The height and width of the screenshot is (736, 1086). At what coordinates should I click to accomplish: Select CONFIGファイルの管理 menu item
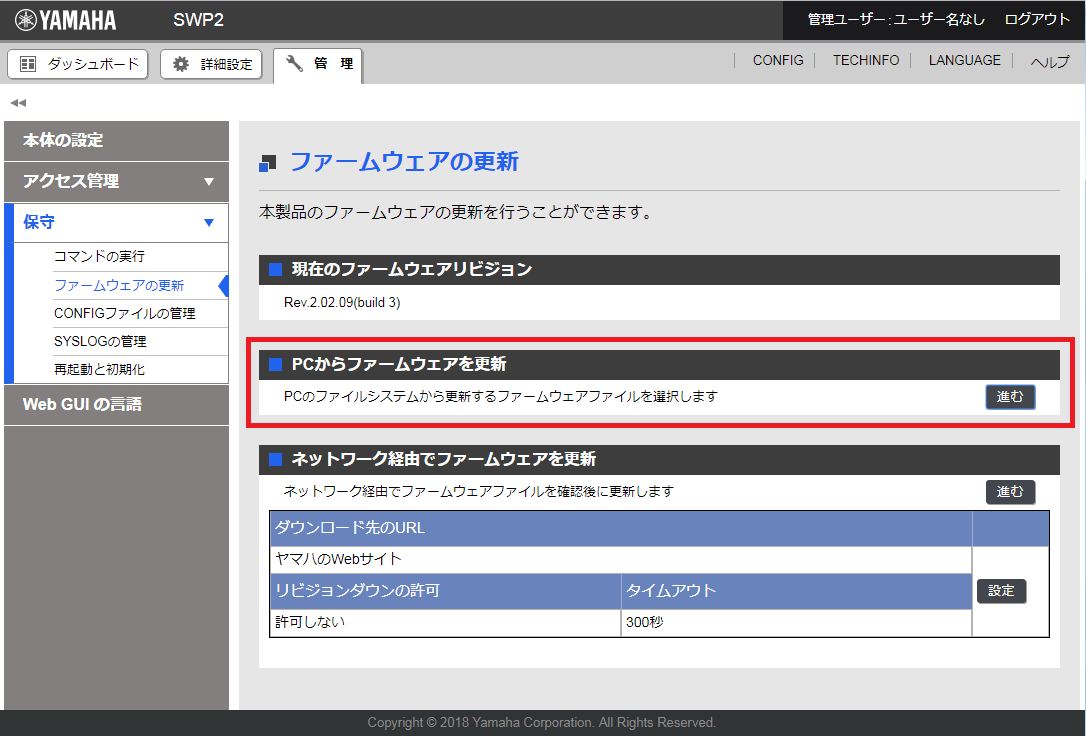coord(124,313)
